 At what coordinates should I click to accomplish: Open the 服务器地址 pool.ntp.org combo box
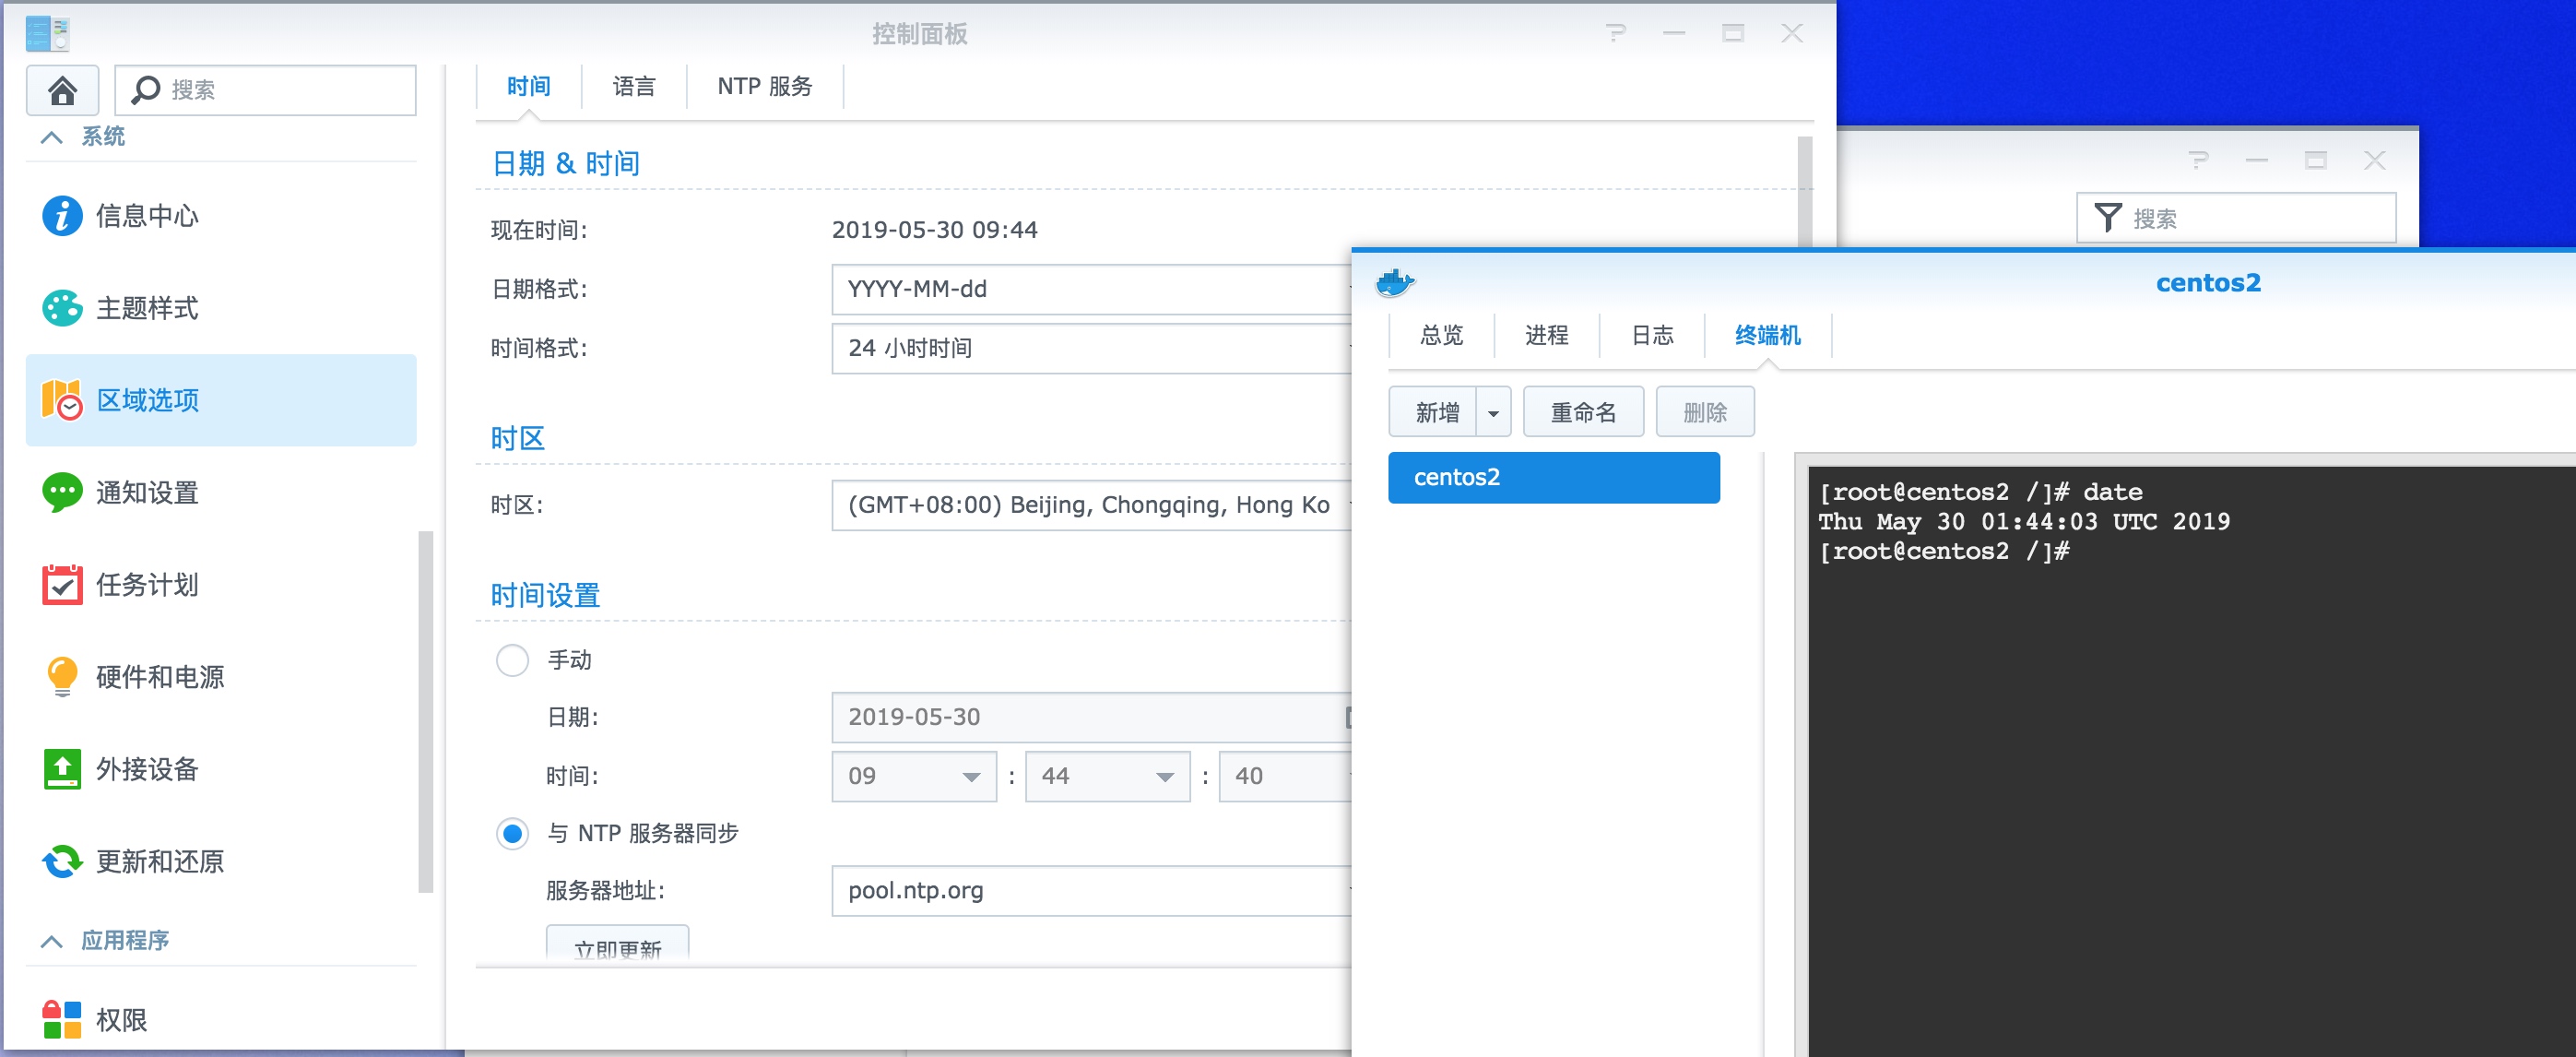tap(1091, 890)
